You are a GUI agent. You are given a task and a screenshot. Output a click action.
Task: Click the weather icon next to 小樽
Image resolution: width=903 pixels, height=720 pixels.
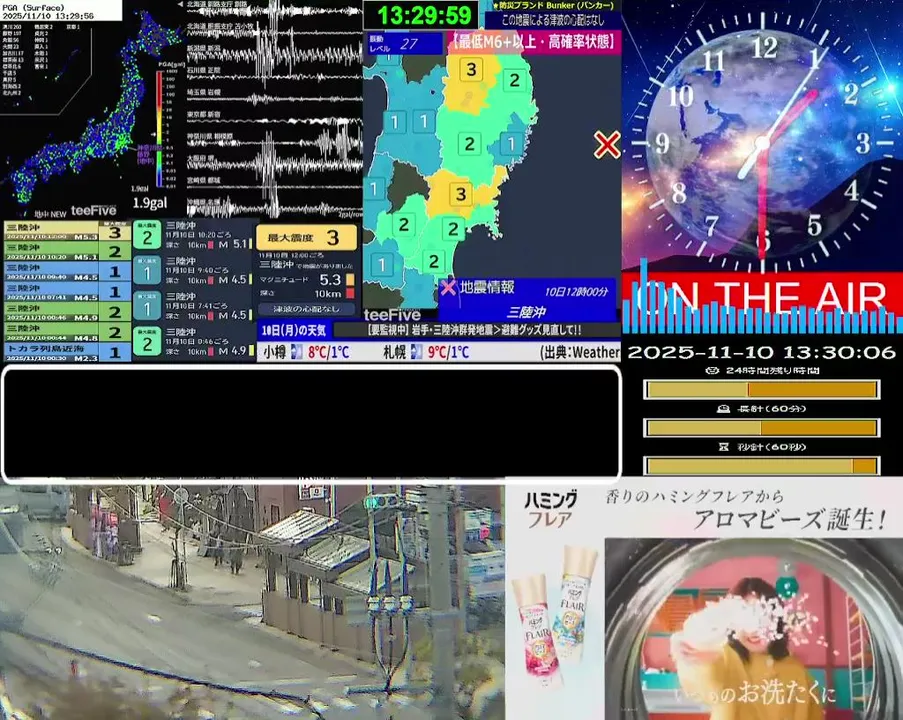(297, 351)
